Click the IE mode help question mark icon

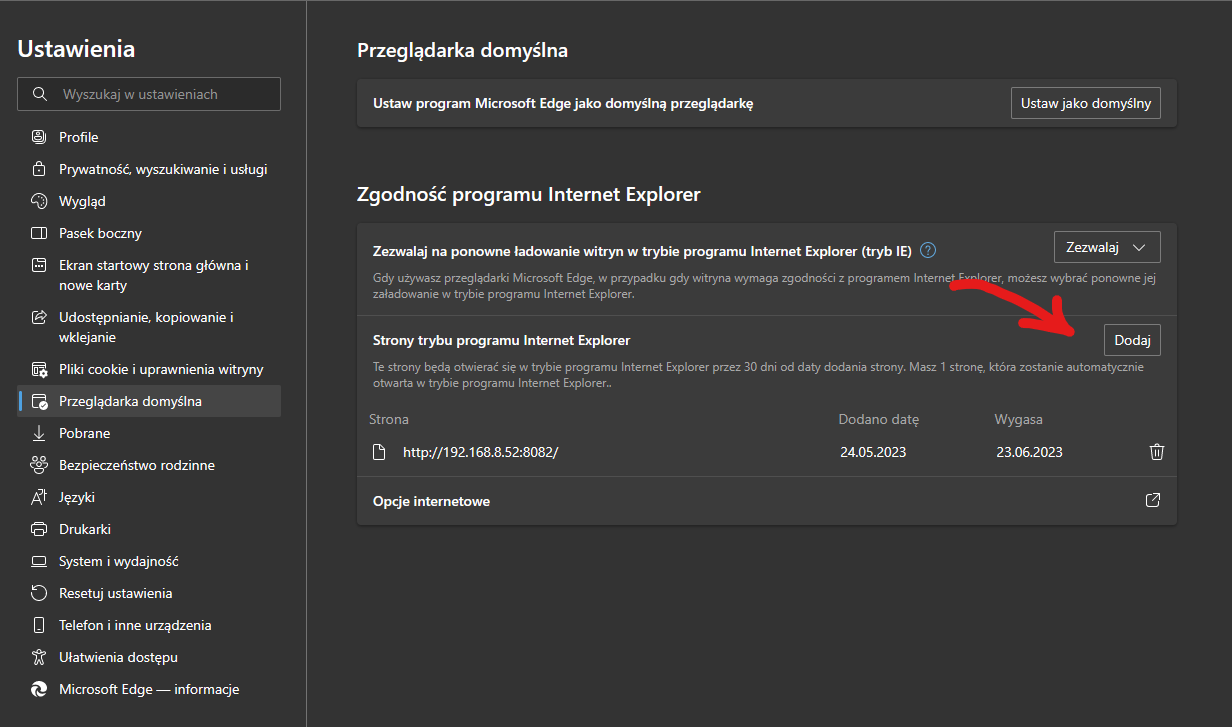(x=928, y=250)
